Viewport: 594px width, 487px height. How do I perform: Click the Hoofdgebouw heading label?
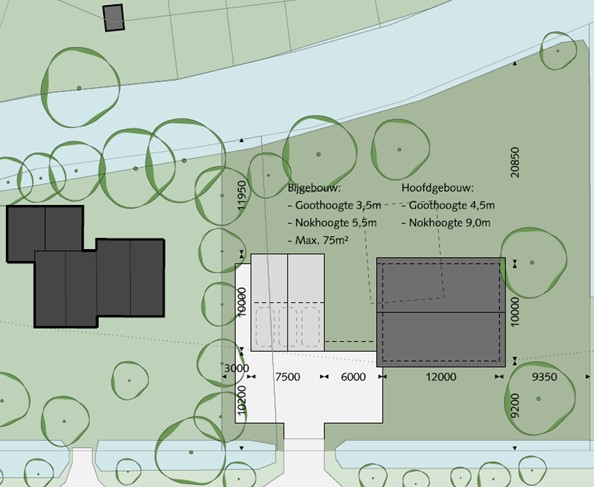click(438, 188)
